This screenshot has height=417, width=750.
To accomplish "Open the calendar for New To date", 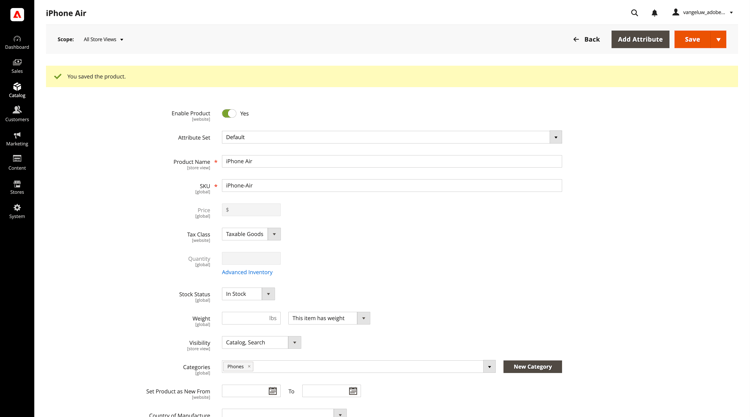I will pos(353,391).
